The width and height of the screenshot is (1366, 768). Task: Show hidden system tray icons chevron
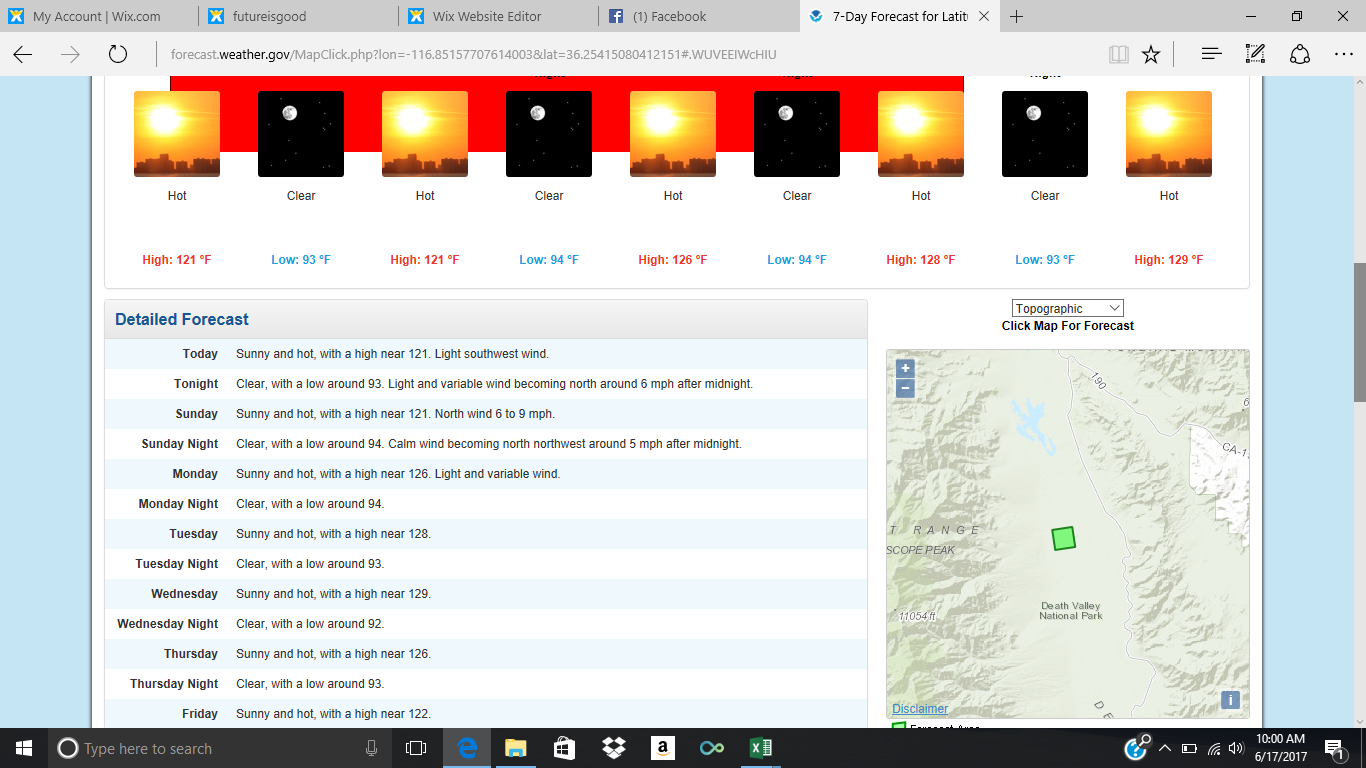click(1164, 748)
